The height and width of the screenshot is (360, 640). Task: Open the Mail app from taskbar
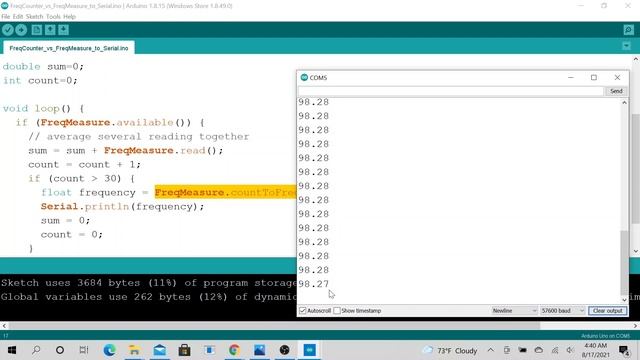(160, 350)
